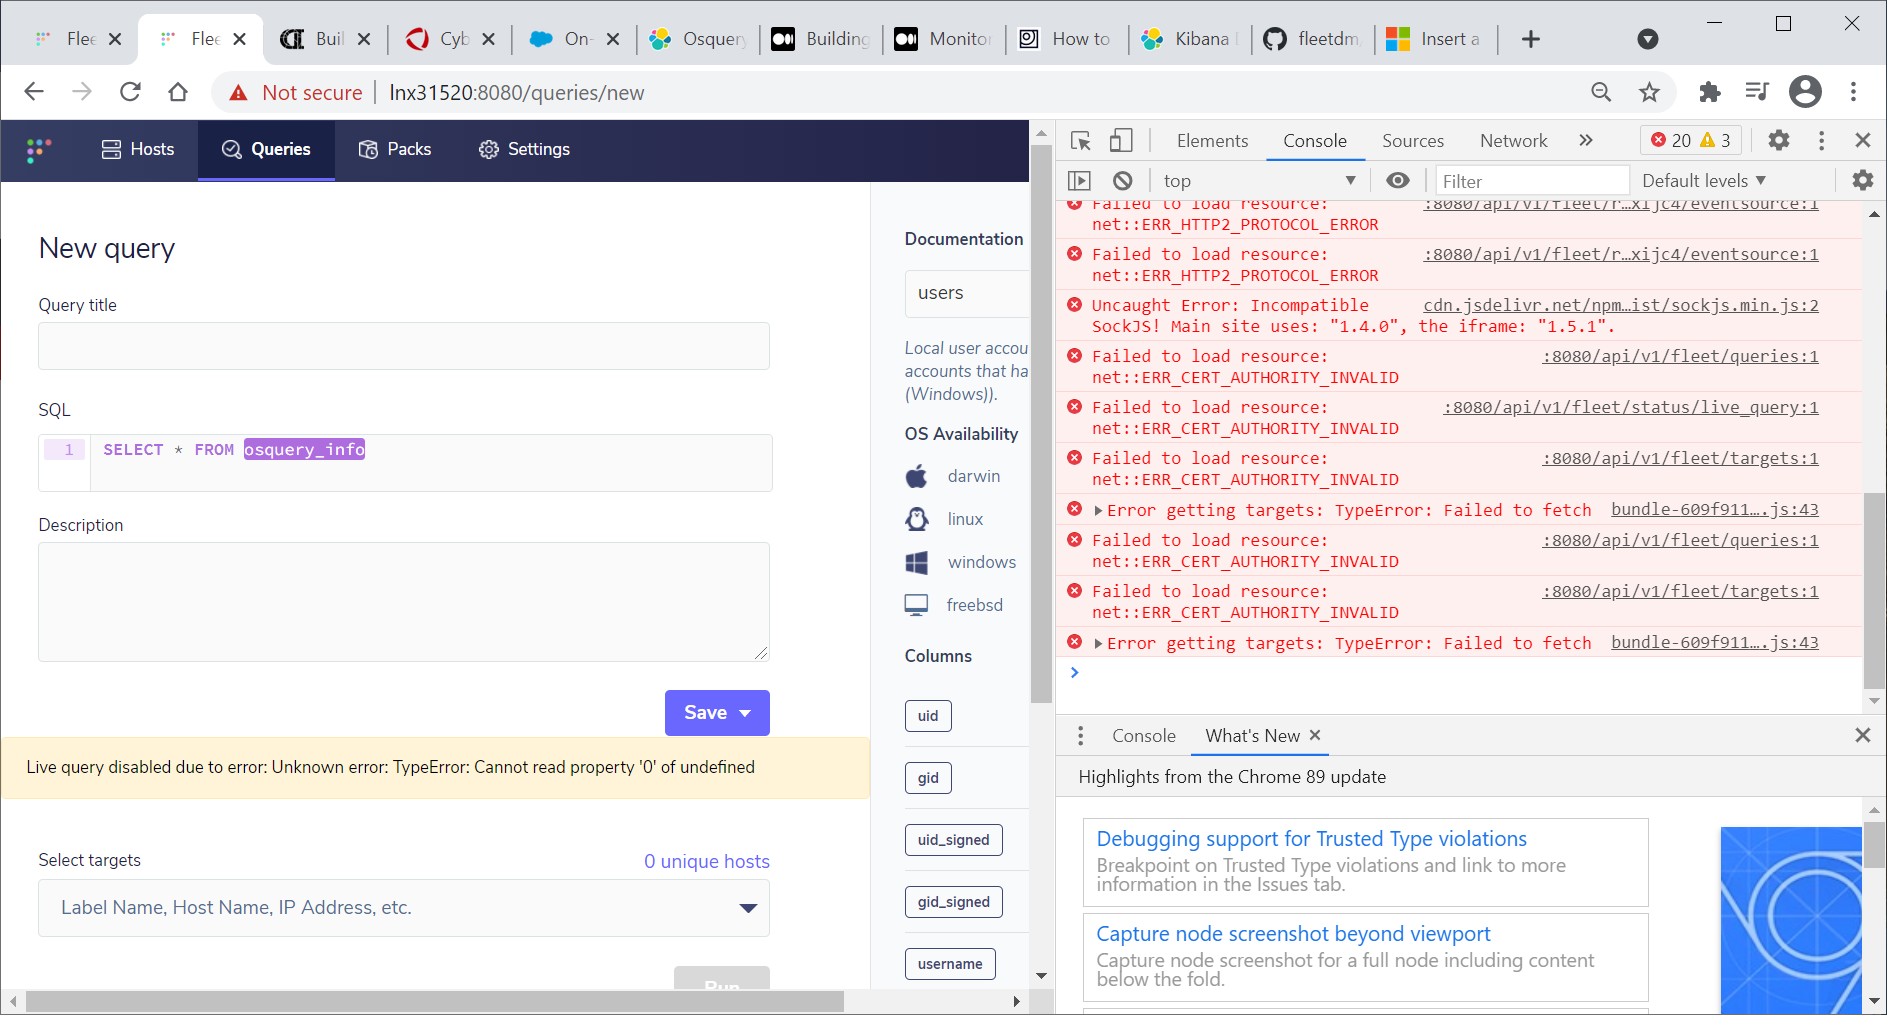Expand the Select targets dropdown arrow
Viewport: 1887px width, 1015px height.
click(748, 908)
